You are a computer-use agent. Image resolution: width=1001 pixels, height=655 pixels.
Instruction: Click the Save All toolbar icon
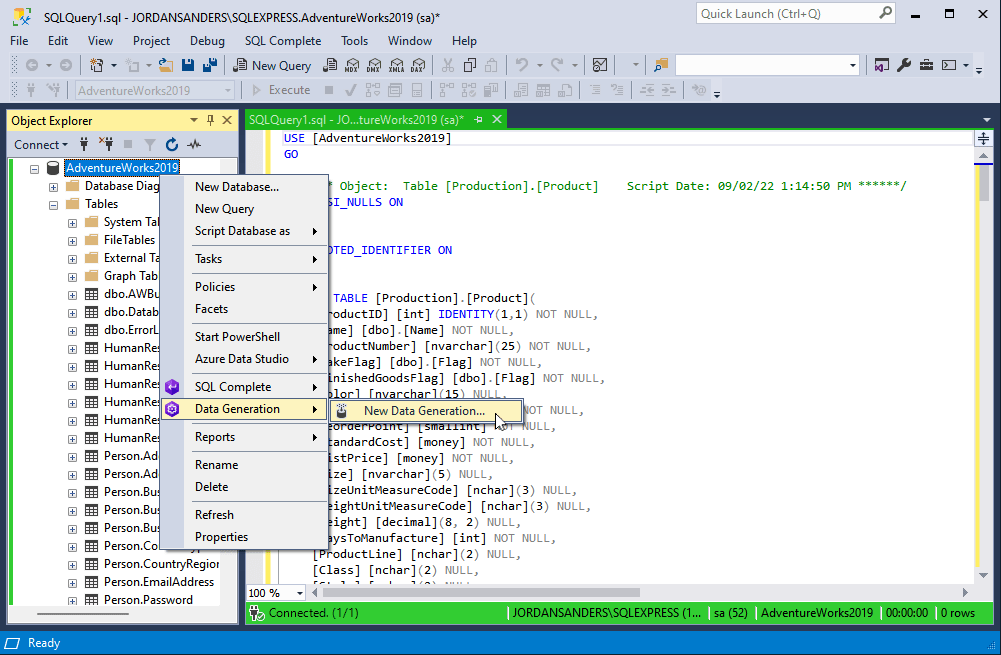click(x=209, y=65)
